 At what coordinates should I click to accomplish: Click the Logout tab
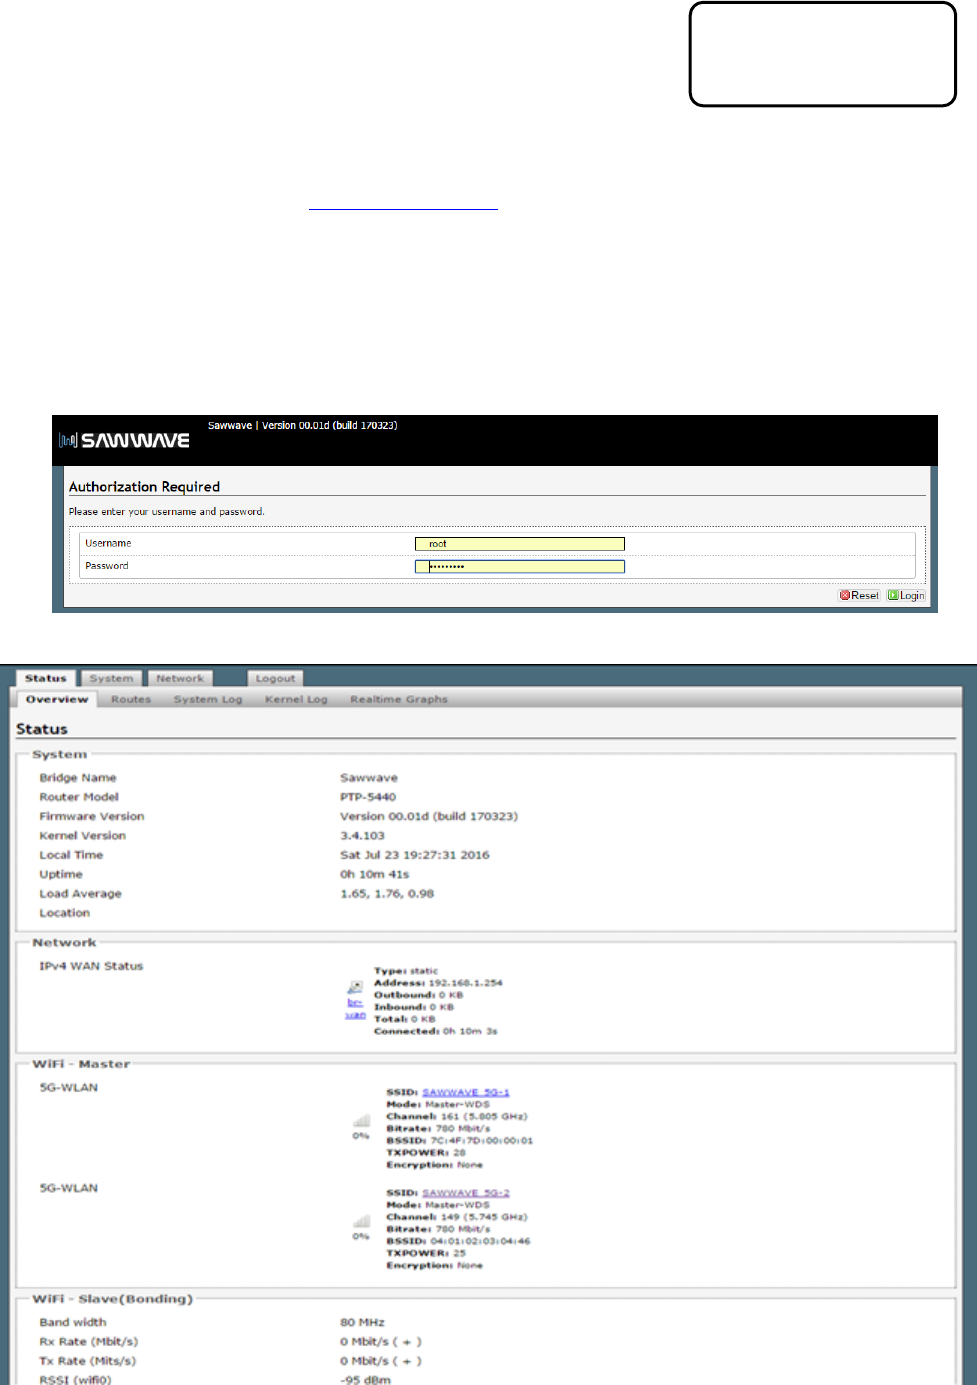(275, 678)
